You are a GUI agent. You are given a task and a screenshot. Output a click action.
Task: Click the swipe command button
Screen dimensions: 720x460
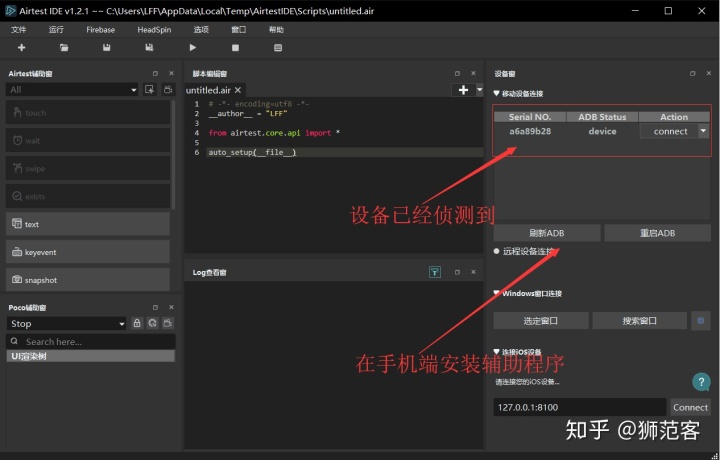(88, 168)
